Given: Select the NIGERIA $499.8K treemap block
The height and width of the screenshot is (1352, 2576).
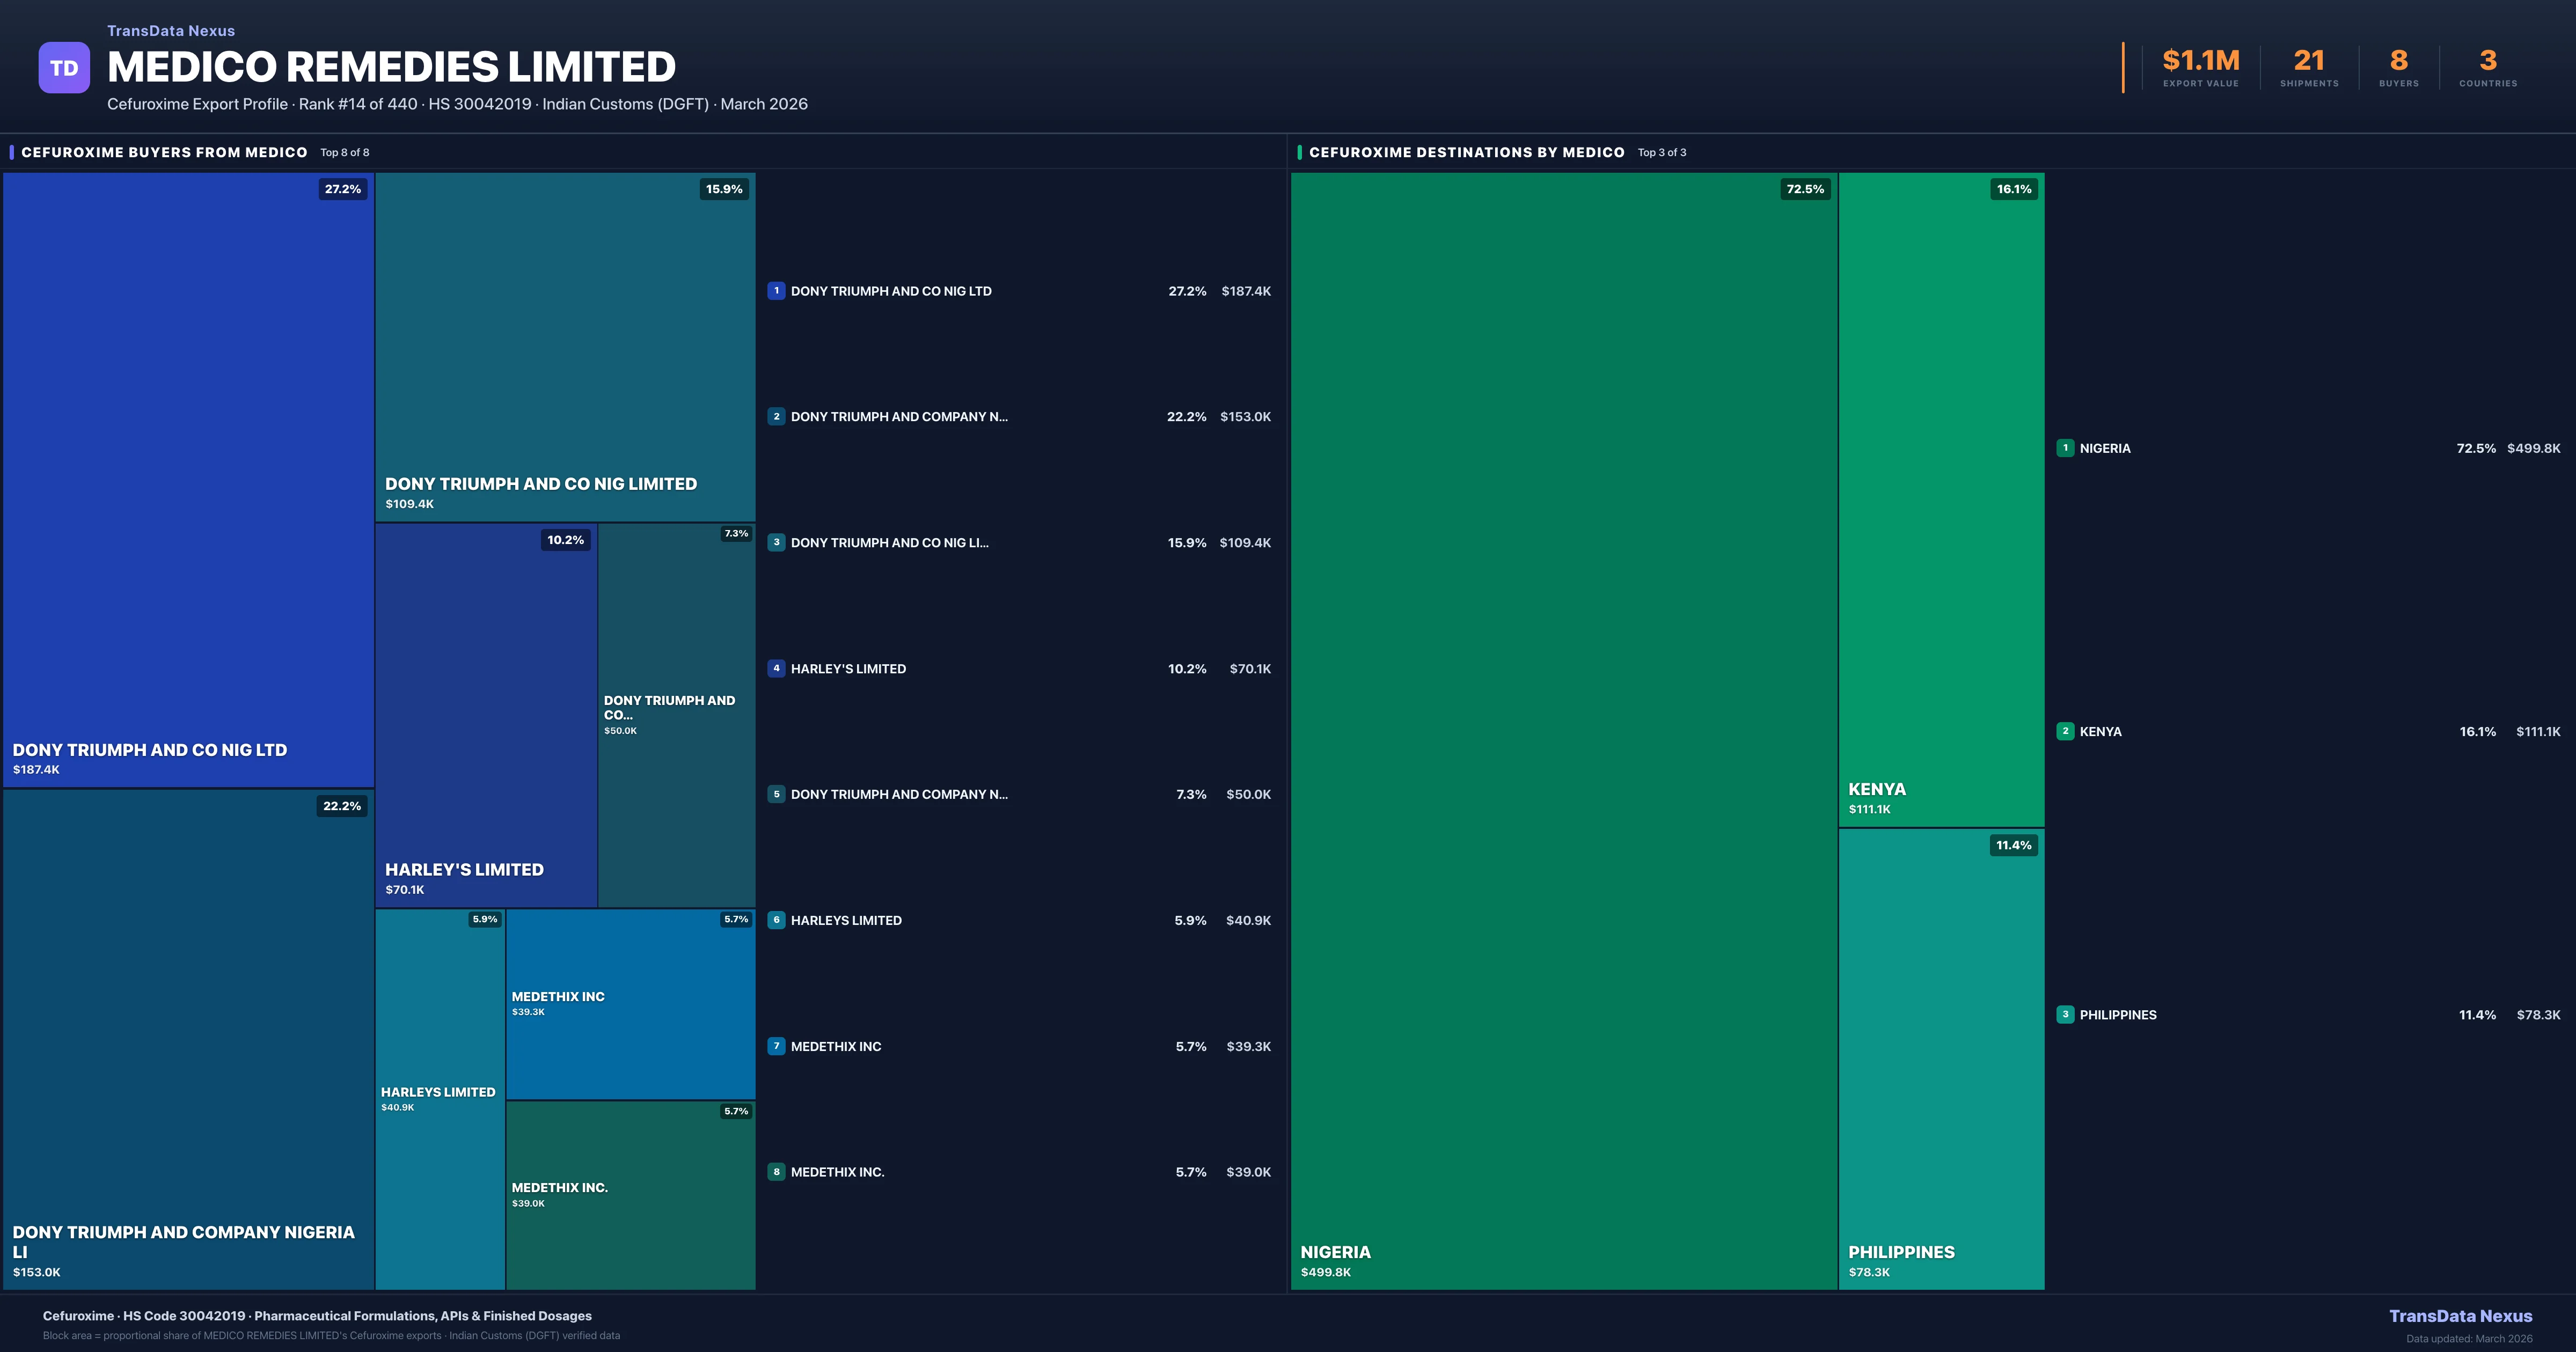Looking at the screenshot, I should tap(1563, 730).
